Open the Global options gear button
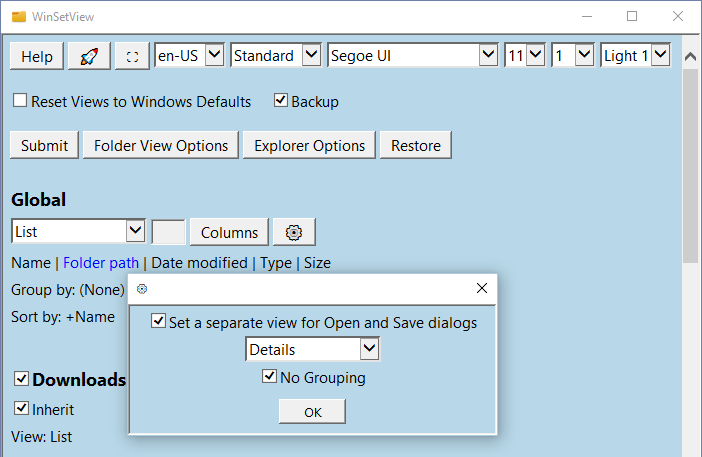The width and height of the screenshot is (702, 457). click(294, 232)
